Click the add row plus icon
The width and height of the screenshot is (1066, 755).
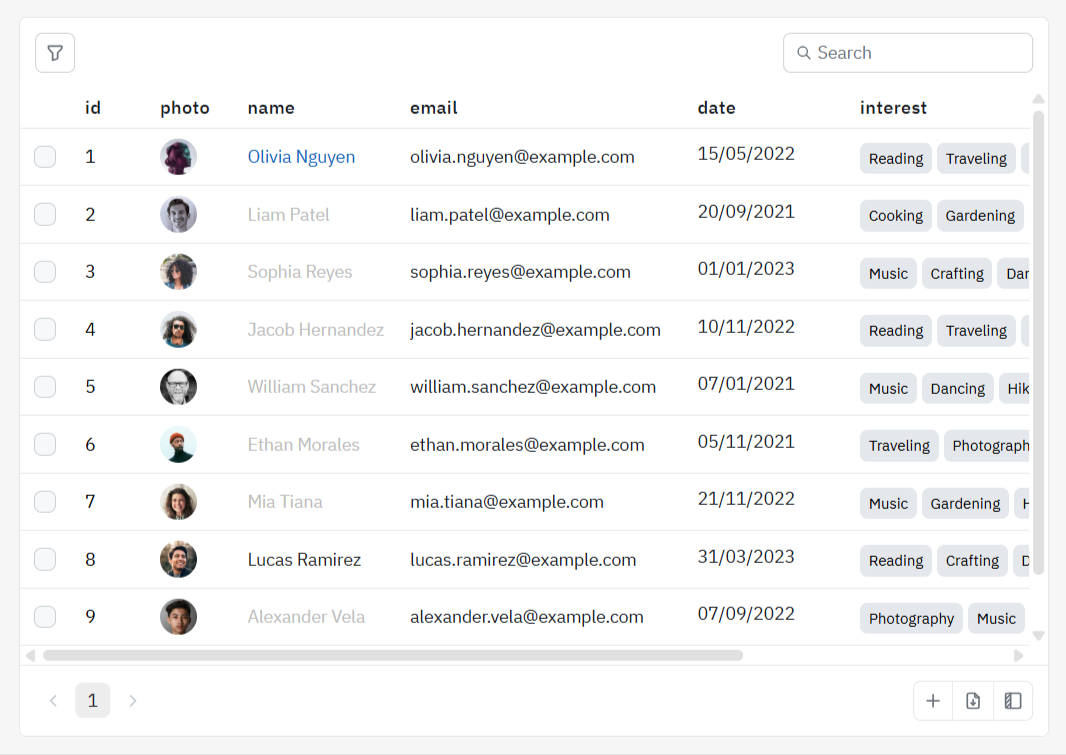tap(933, 701)
